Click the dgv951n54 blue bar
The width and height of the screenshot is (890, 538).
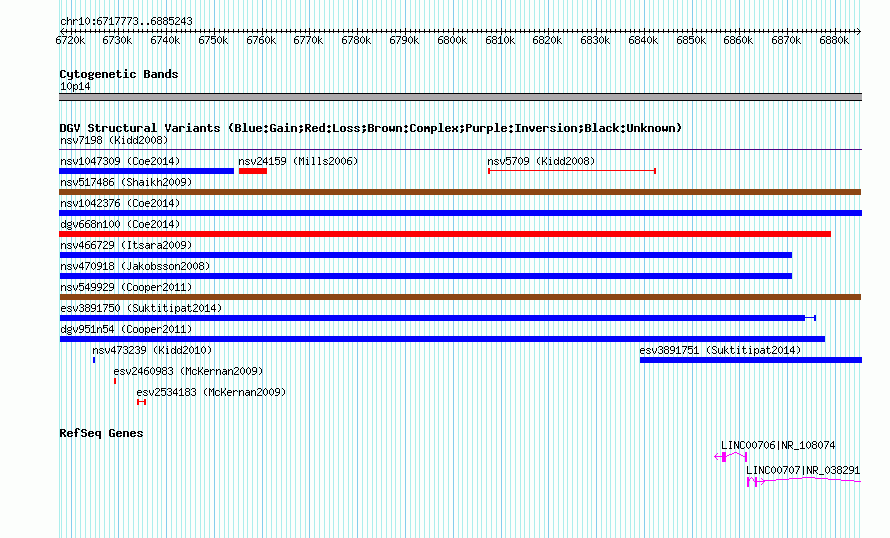click(442, 339)
